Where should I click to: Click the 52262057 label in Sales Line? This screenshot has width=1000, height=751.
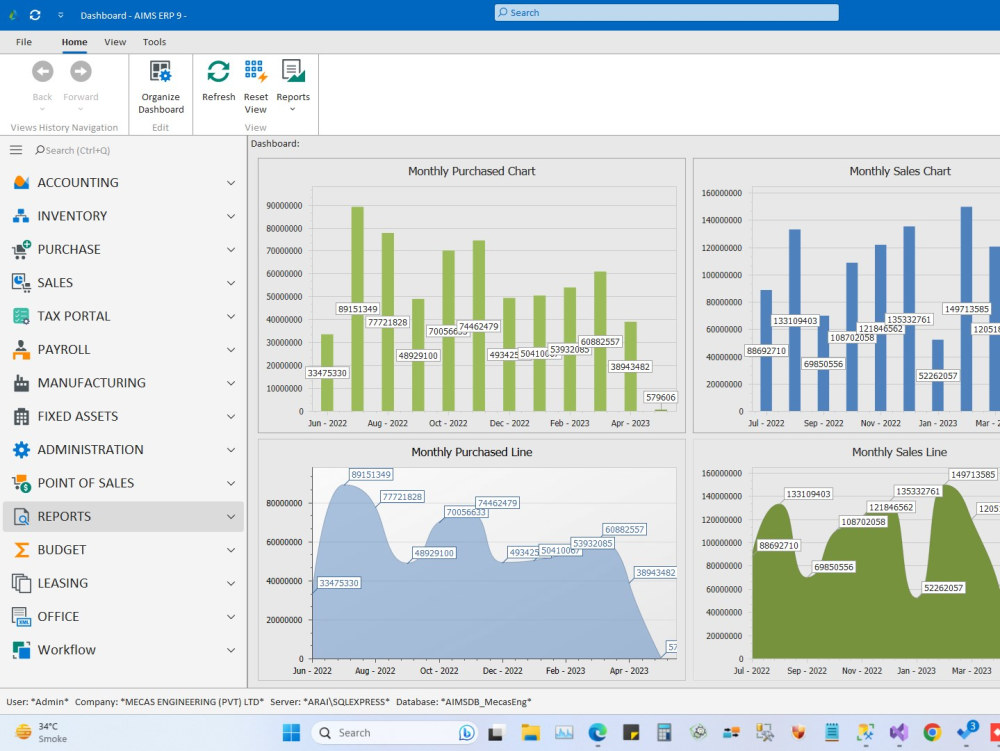(x=943, y=588)
